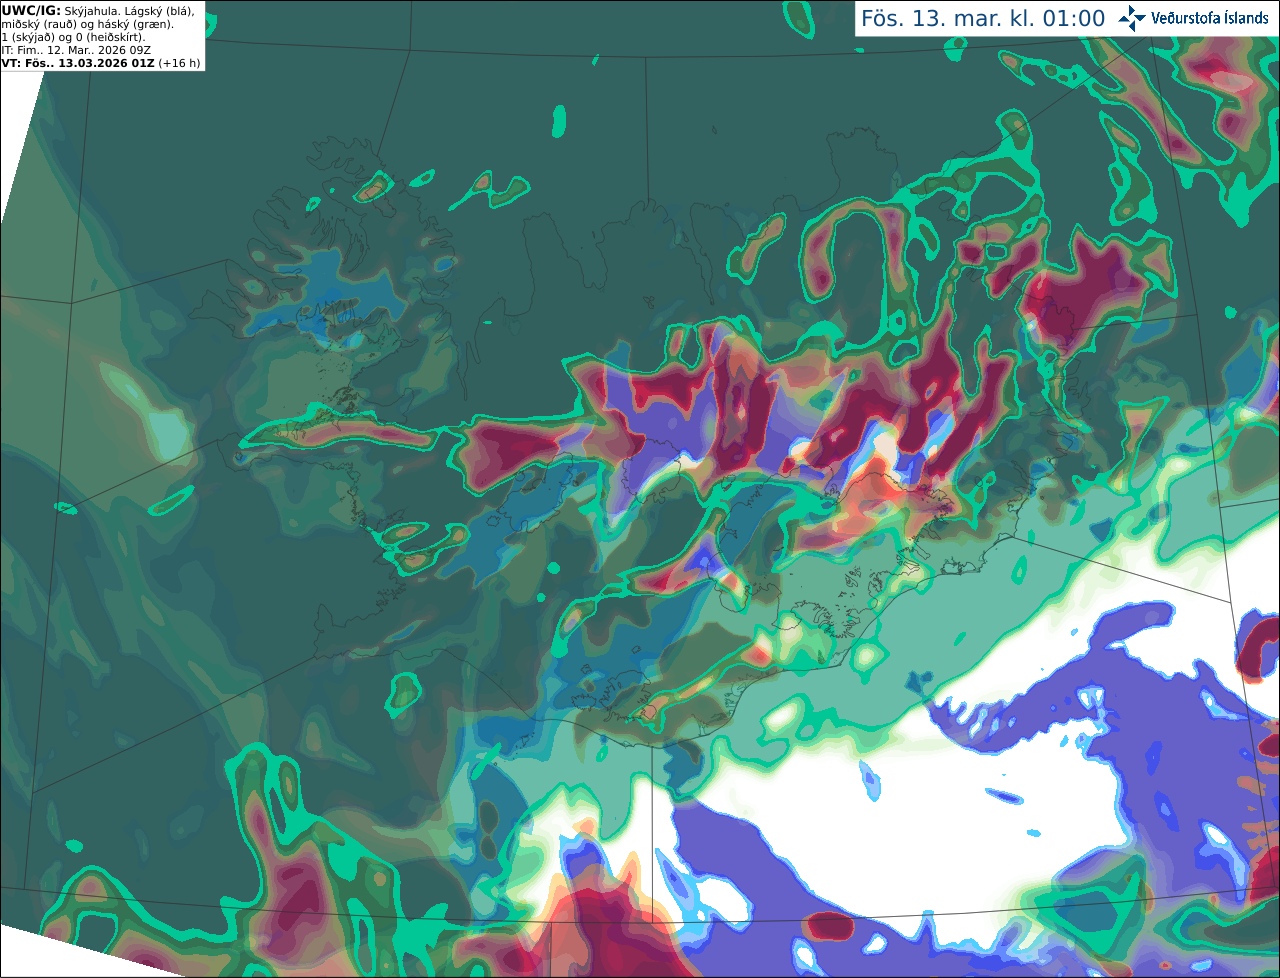Click the "Veðurstofa Íslands" name text
Viewport: 1280px width, 978px height.
(x=1210, y=18)
